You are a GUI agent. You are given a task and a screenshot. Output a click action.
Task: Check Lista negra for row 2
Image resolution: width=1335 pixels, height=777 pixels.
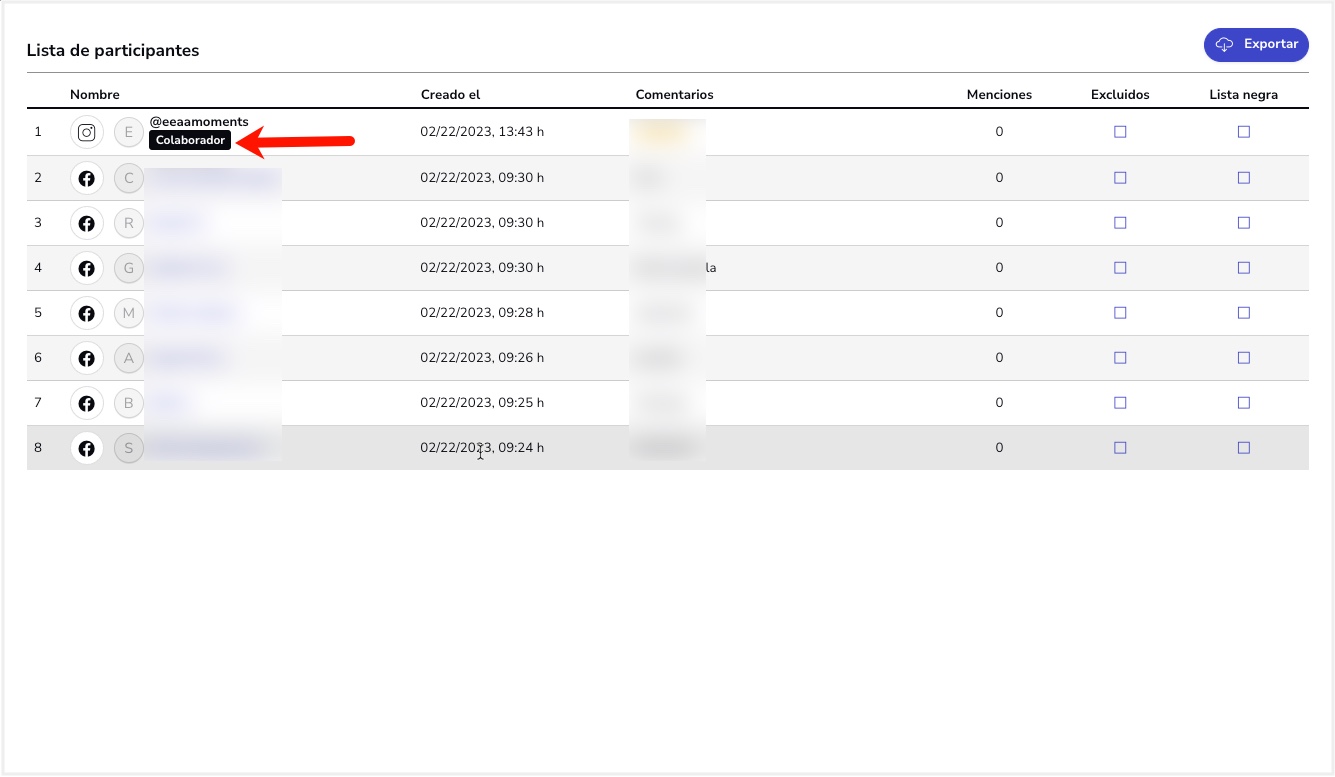pos(1244,178)
